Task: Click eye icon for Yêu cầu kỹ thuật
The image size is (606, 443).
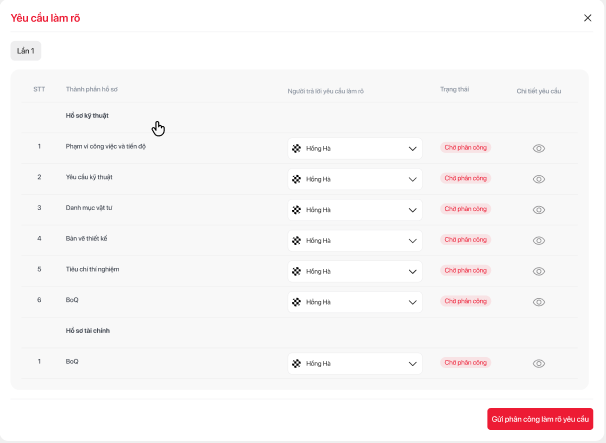Action: pyautogui.click(x=538, y=179)
